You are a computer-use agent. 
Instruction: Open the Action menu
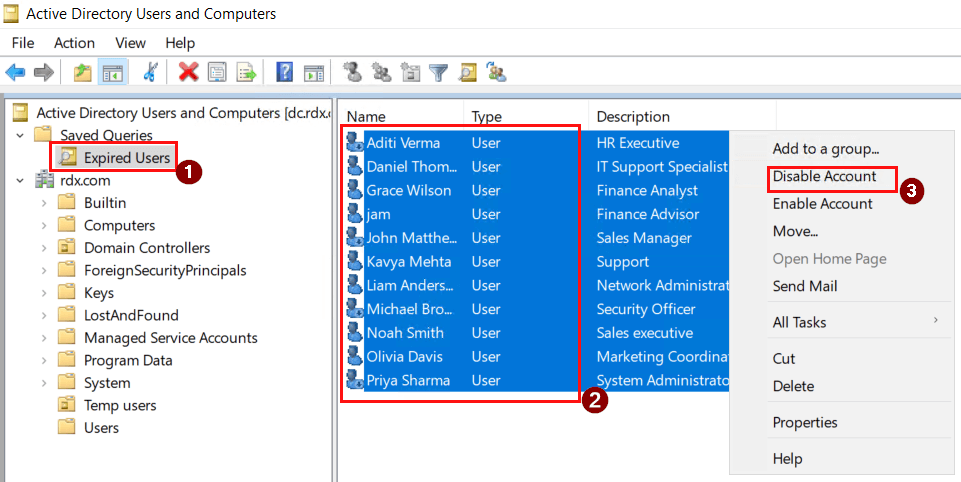coord(74,43)
